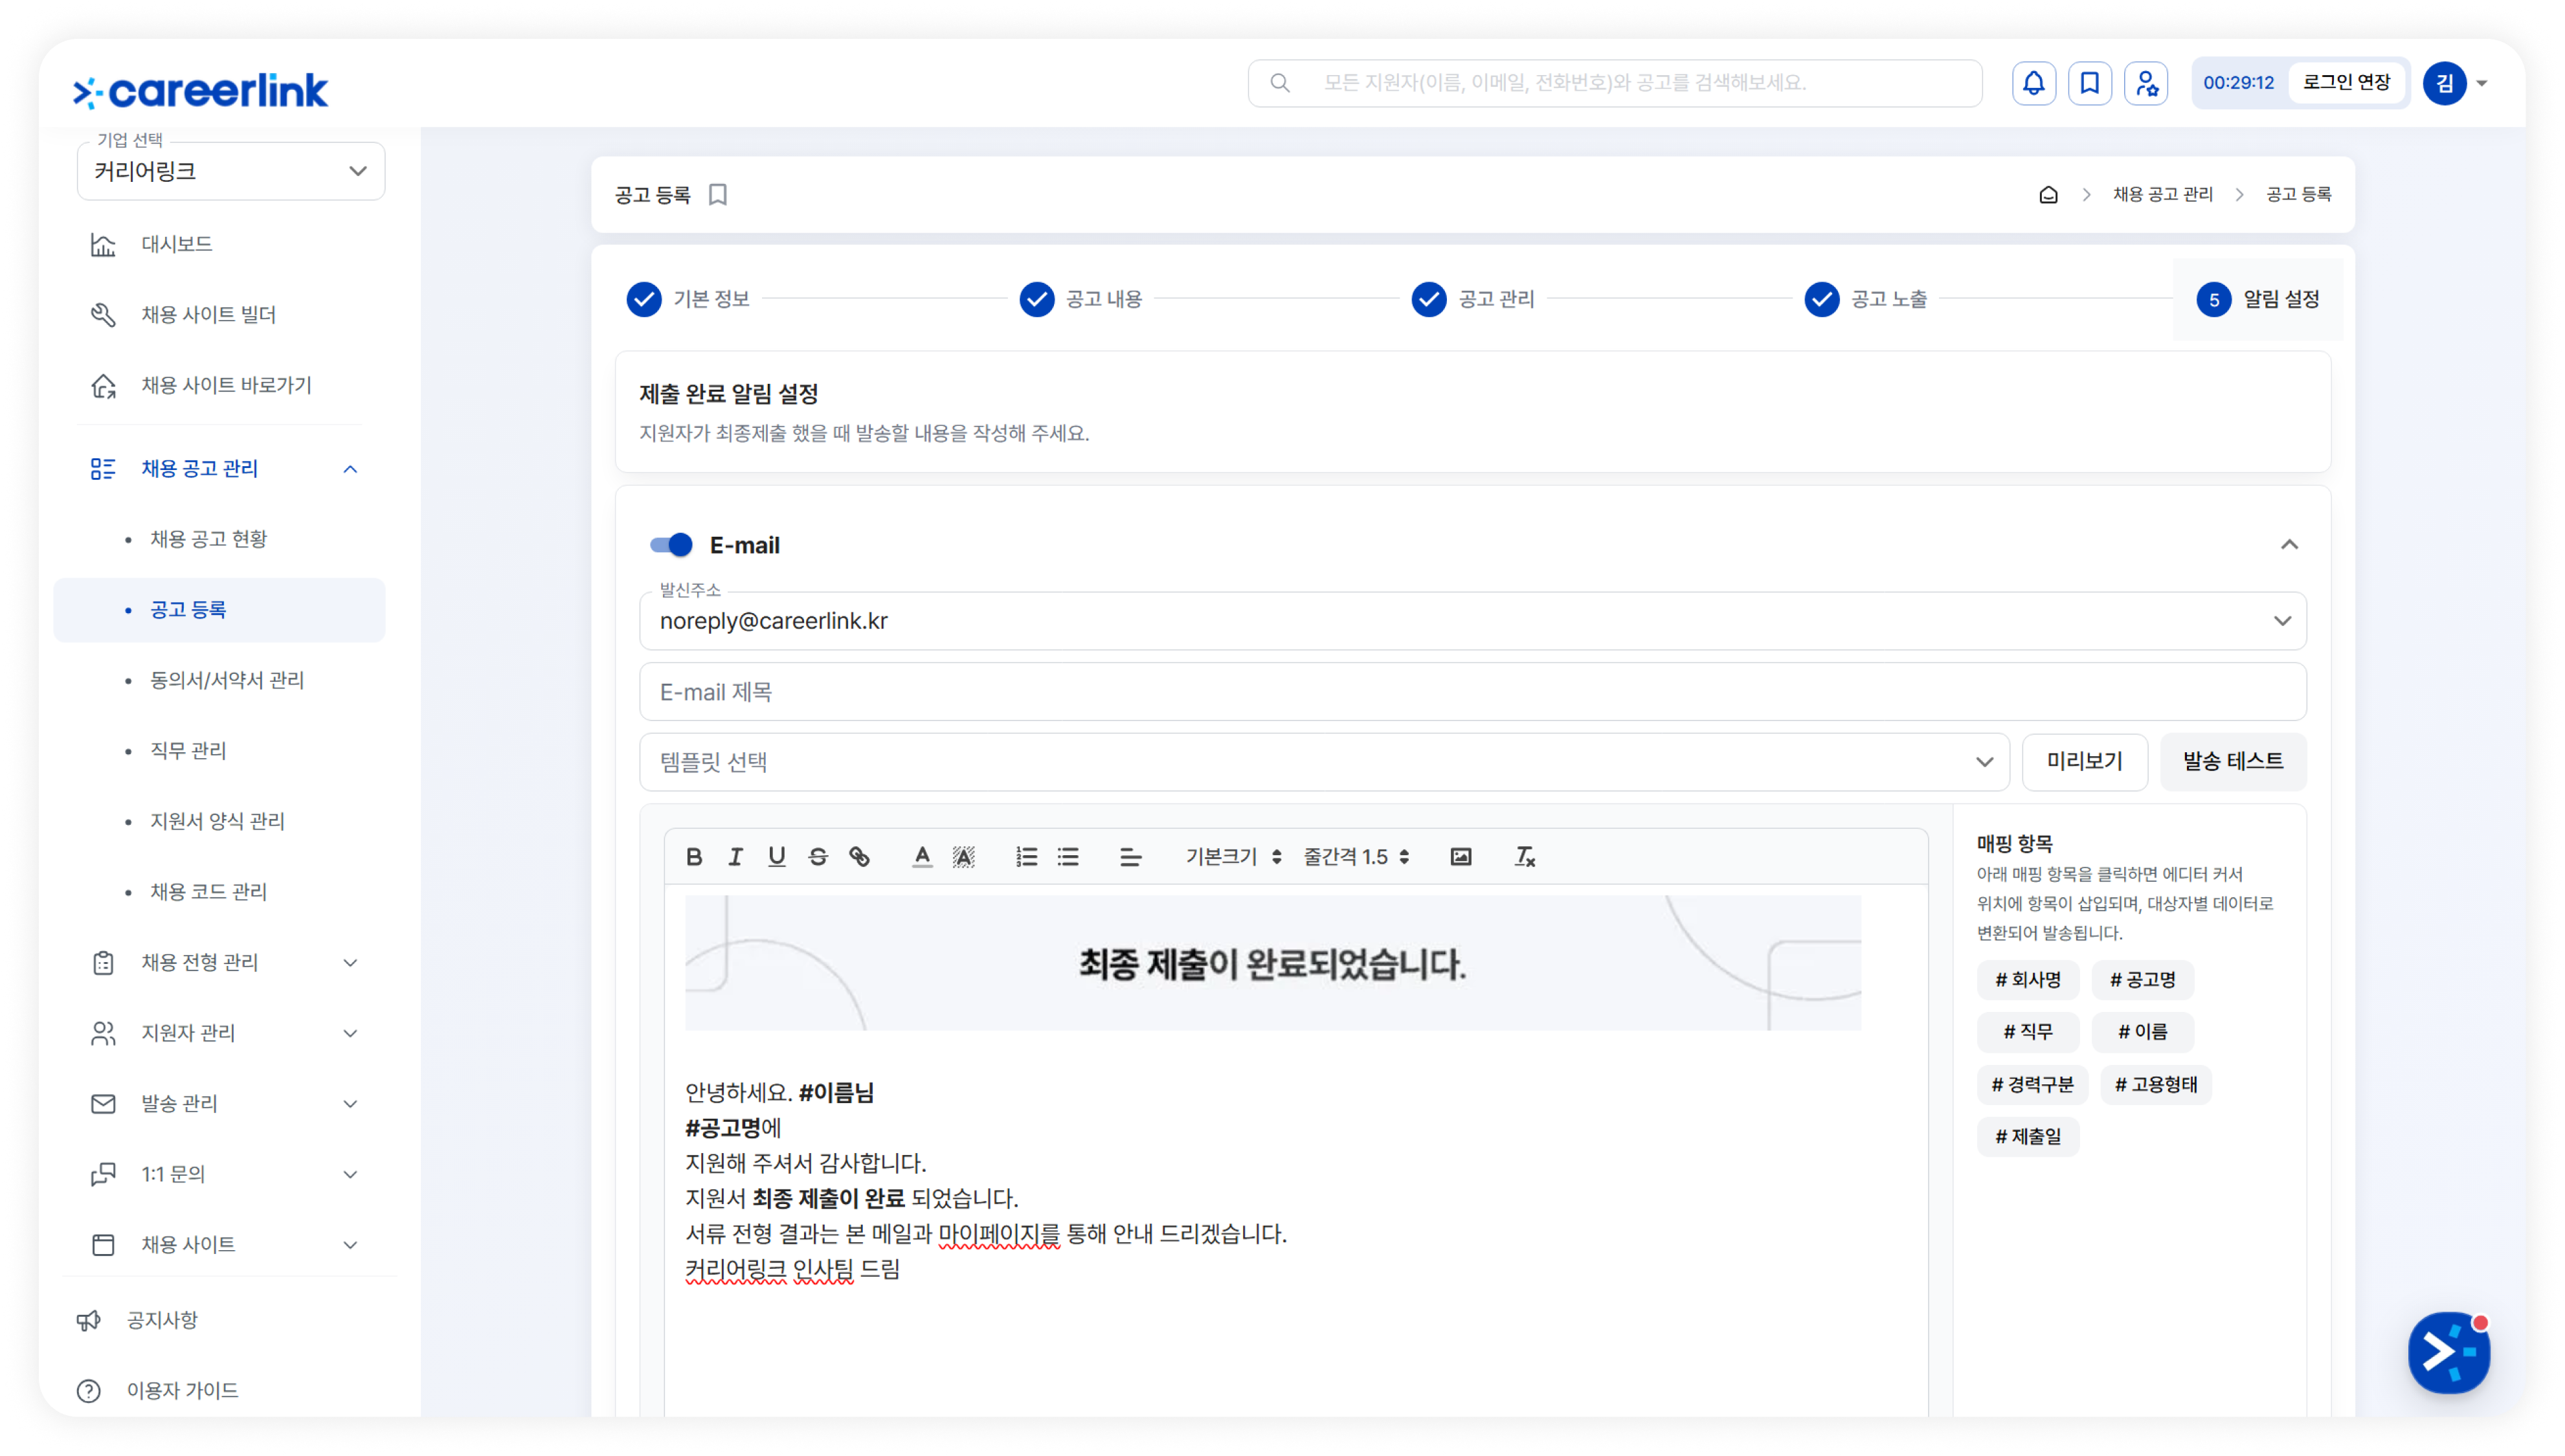Collapse the E-mail section with the chevron
2565x1456 pixels.
(2289, 545)
